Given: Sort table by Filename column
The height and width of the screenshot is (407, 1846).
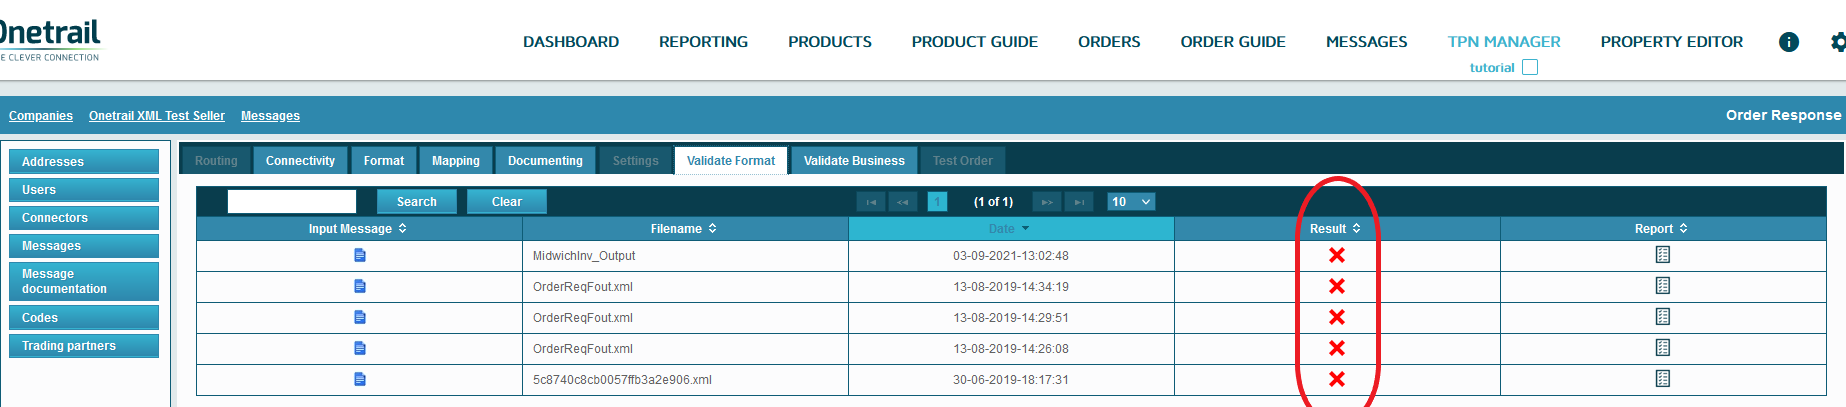Looking at the screenshot, I should [x=684, y=229].
